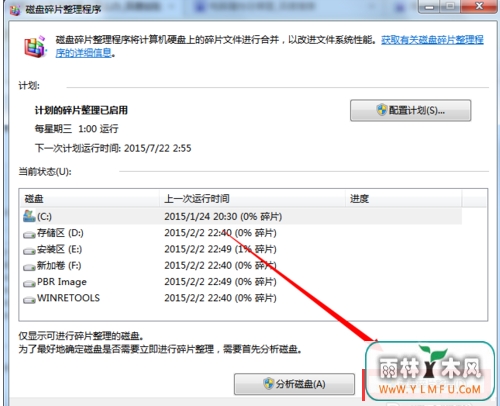
Task: Click the 安装区 (E:) drive icon
Action: pyautogui.click(x=29, y=251)
